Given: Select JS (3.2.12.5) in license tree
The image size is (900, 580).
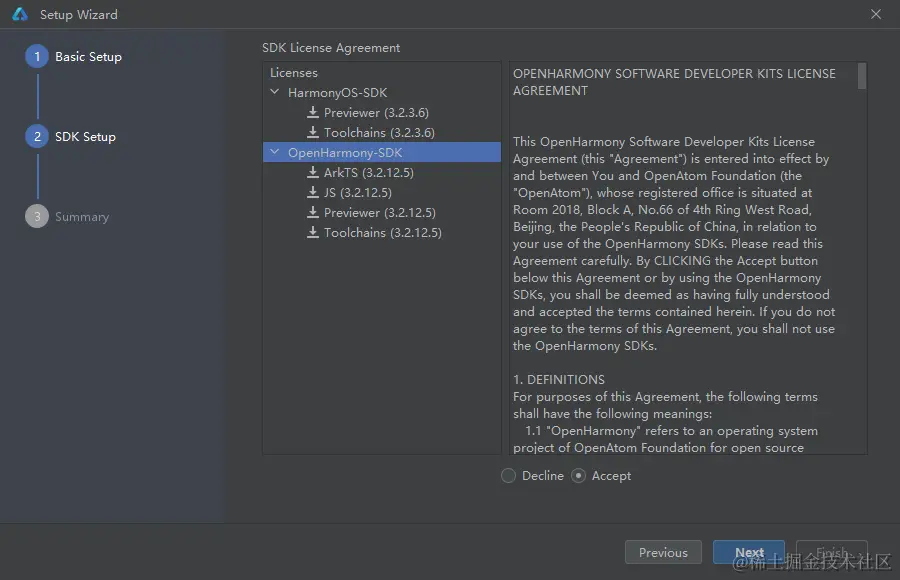Looking at the screenshot, I should tap(358, 192).
